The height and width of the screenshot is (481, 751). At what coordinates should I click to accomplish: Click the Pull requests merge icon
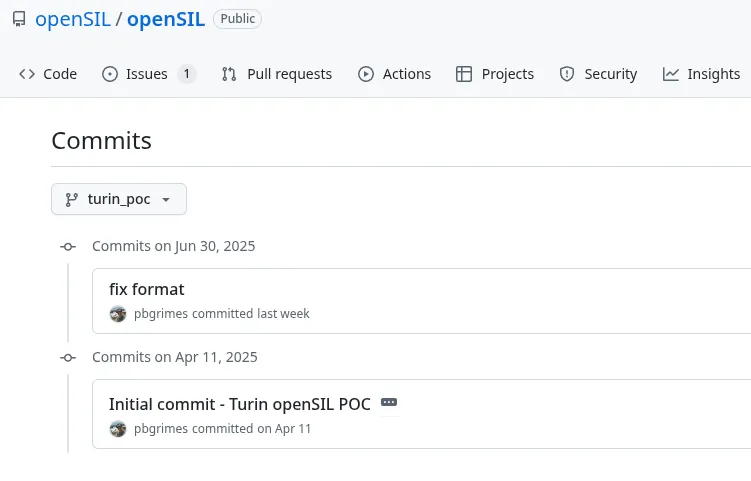click(x=229, y=74)
